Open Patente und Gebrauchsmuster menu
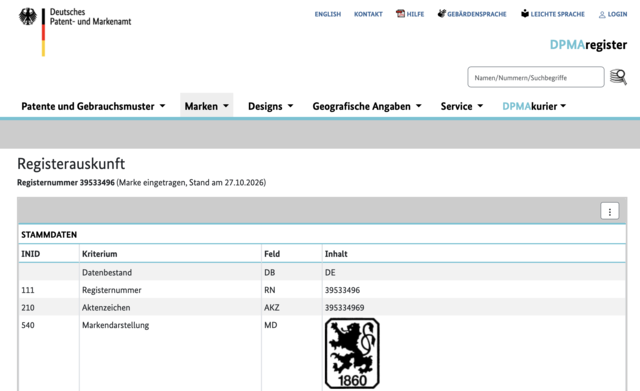 (x=88, y=107)
